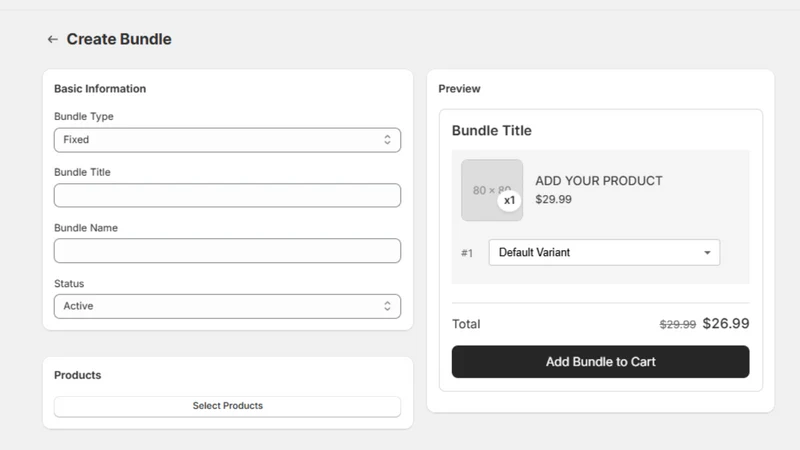Open the Bundle Type dropdown showing Fixed
The width and height of the screenshot is (800, 450).
pos(227,140)
